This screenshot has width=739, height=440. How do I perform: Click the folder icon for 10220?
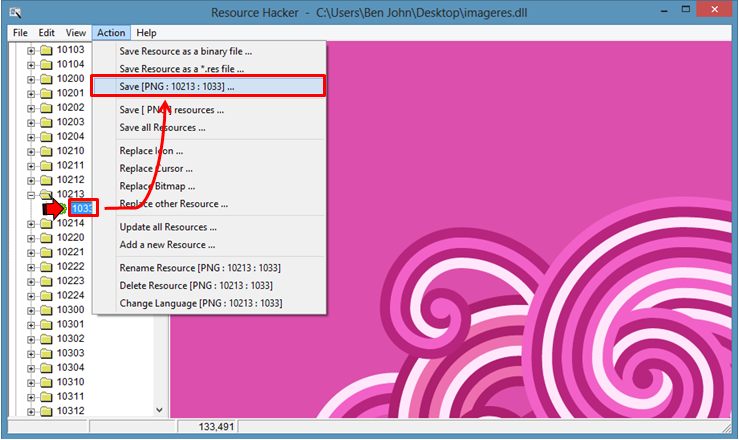pyautogui.click(x=46, y=238)
